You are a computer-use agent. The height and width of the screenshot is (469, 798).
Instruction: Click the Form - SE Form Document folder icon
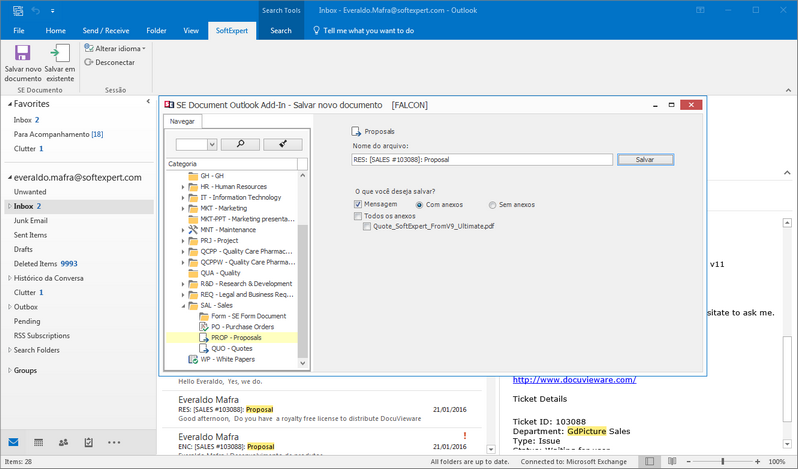(204, 316)
